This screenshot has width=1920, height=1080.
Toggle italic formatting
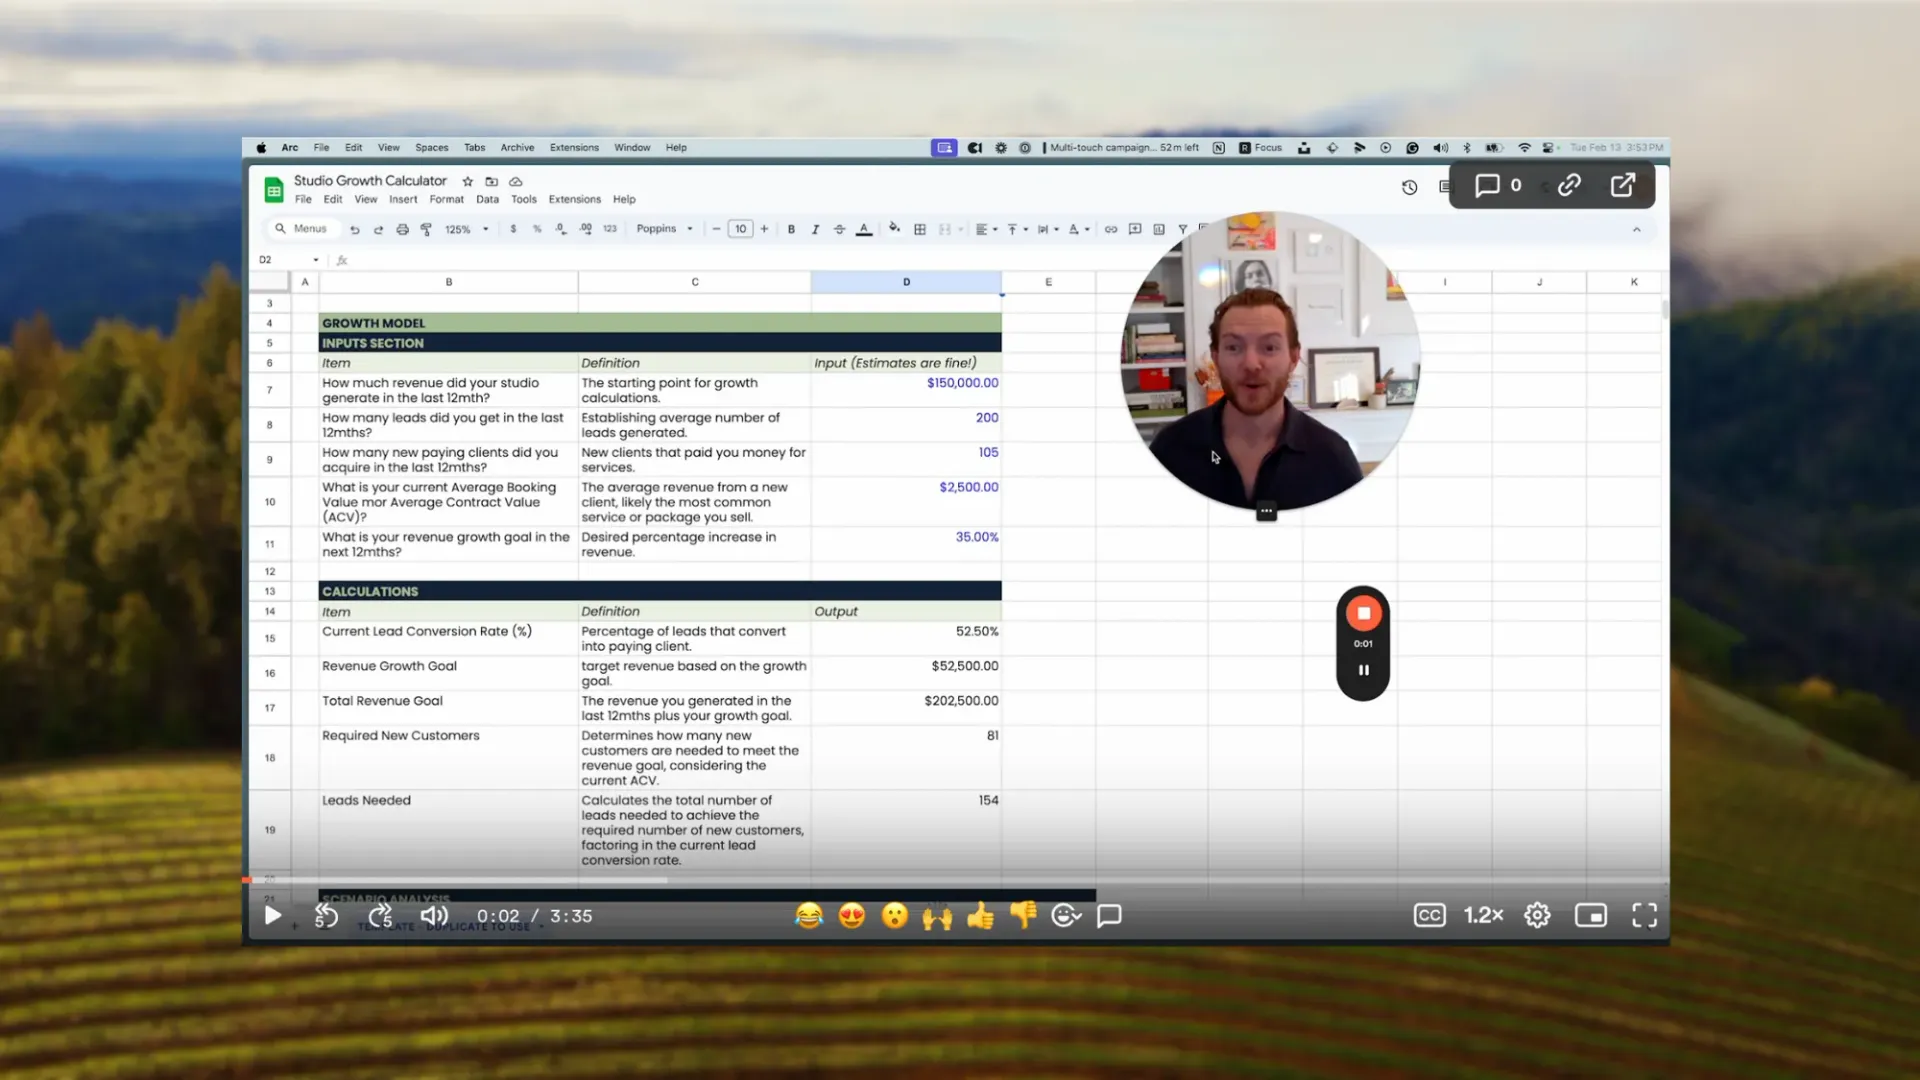[815, 229]
